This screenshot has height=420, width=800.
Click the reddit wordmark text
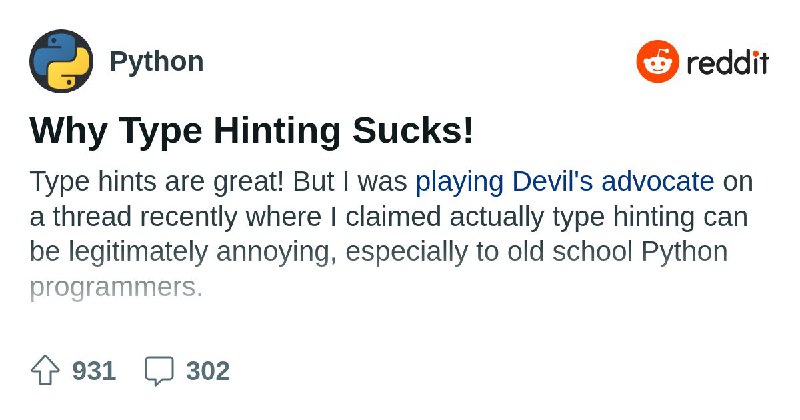click(x=728, y=63)
